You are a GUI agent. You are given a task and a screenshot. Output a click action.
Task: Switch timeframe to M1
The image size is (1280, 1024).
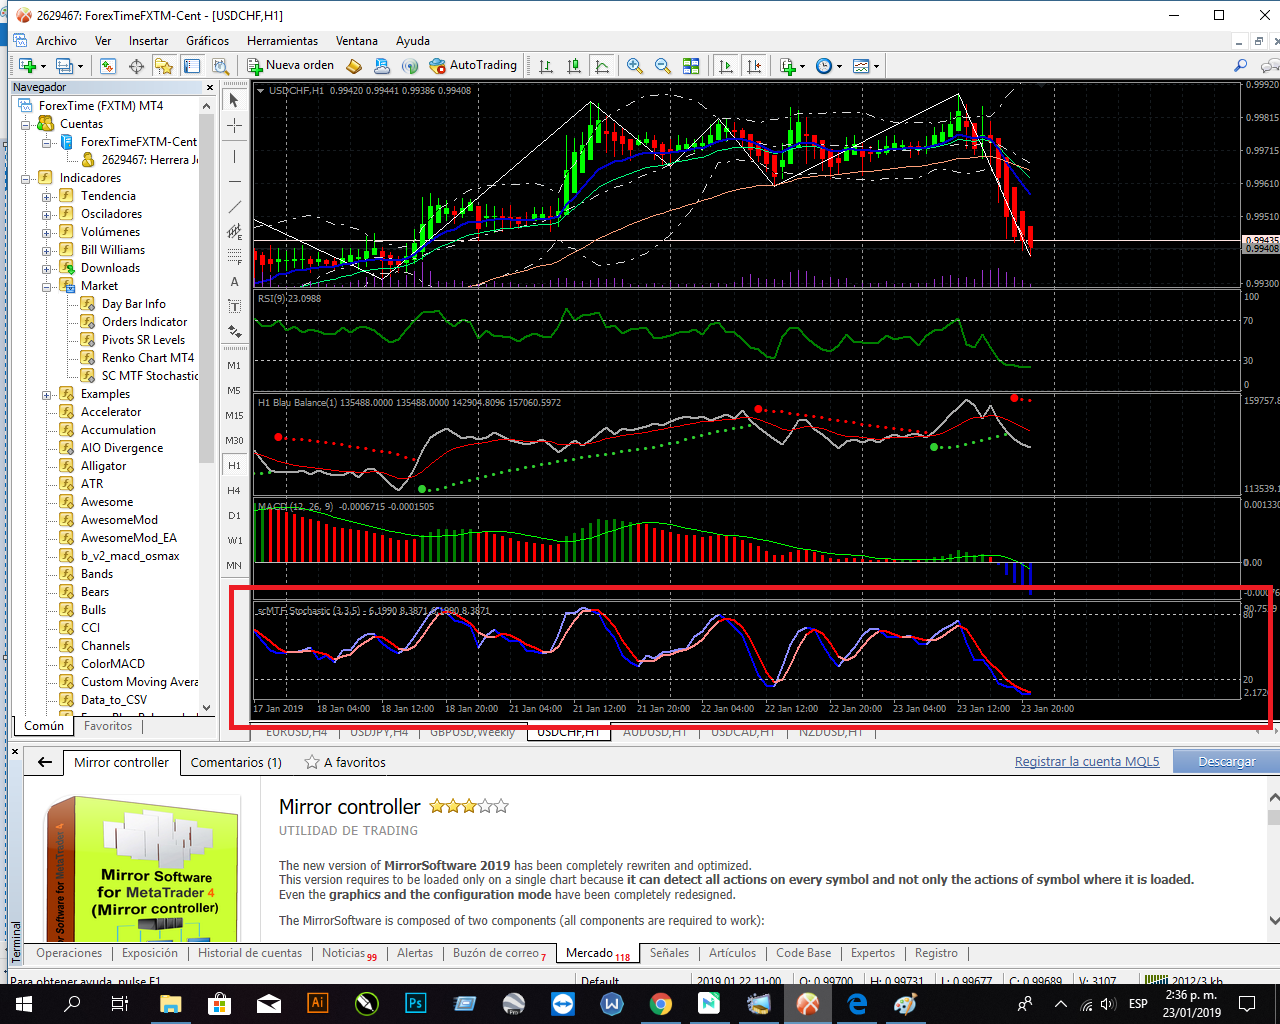point(234,365)
